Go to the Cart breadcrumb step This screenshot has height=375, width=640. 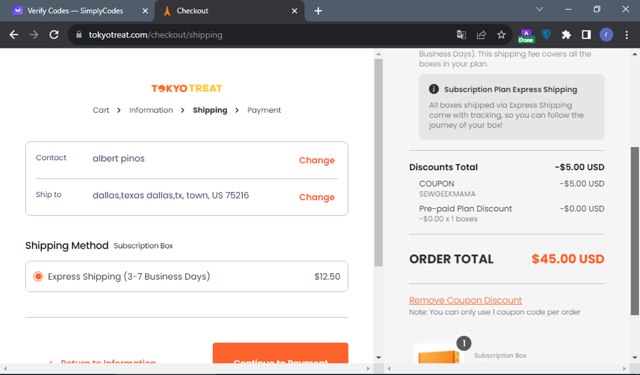[101, 110]
